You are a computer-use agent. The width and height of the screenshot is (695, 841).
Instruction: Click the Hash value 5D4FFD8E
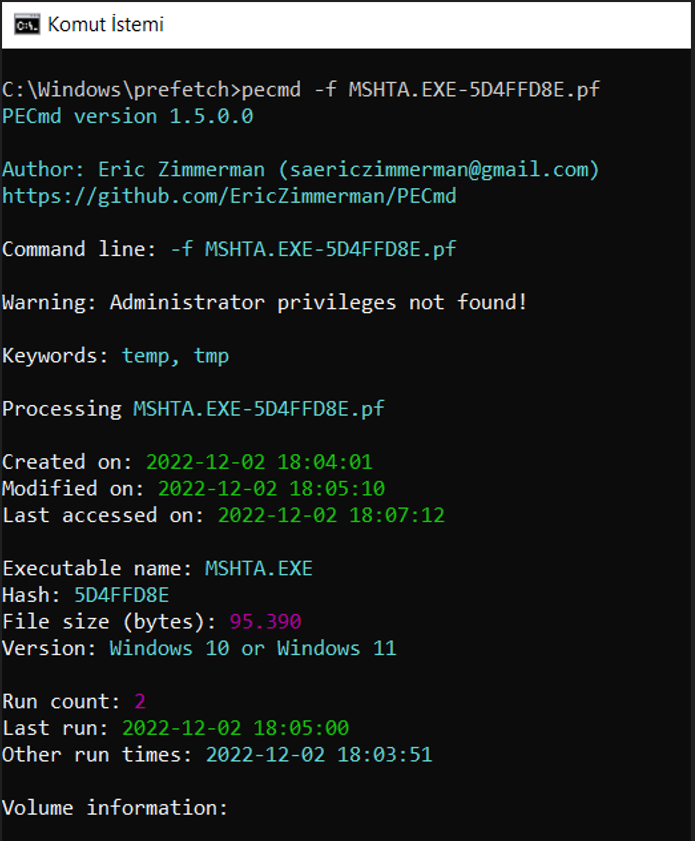coord(122,595)
